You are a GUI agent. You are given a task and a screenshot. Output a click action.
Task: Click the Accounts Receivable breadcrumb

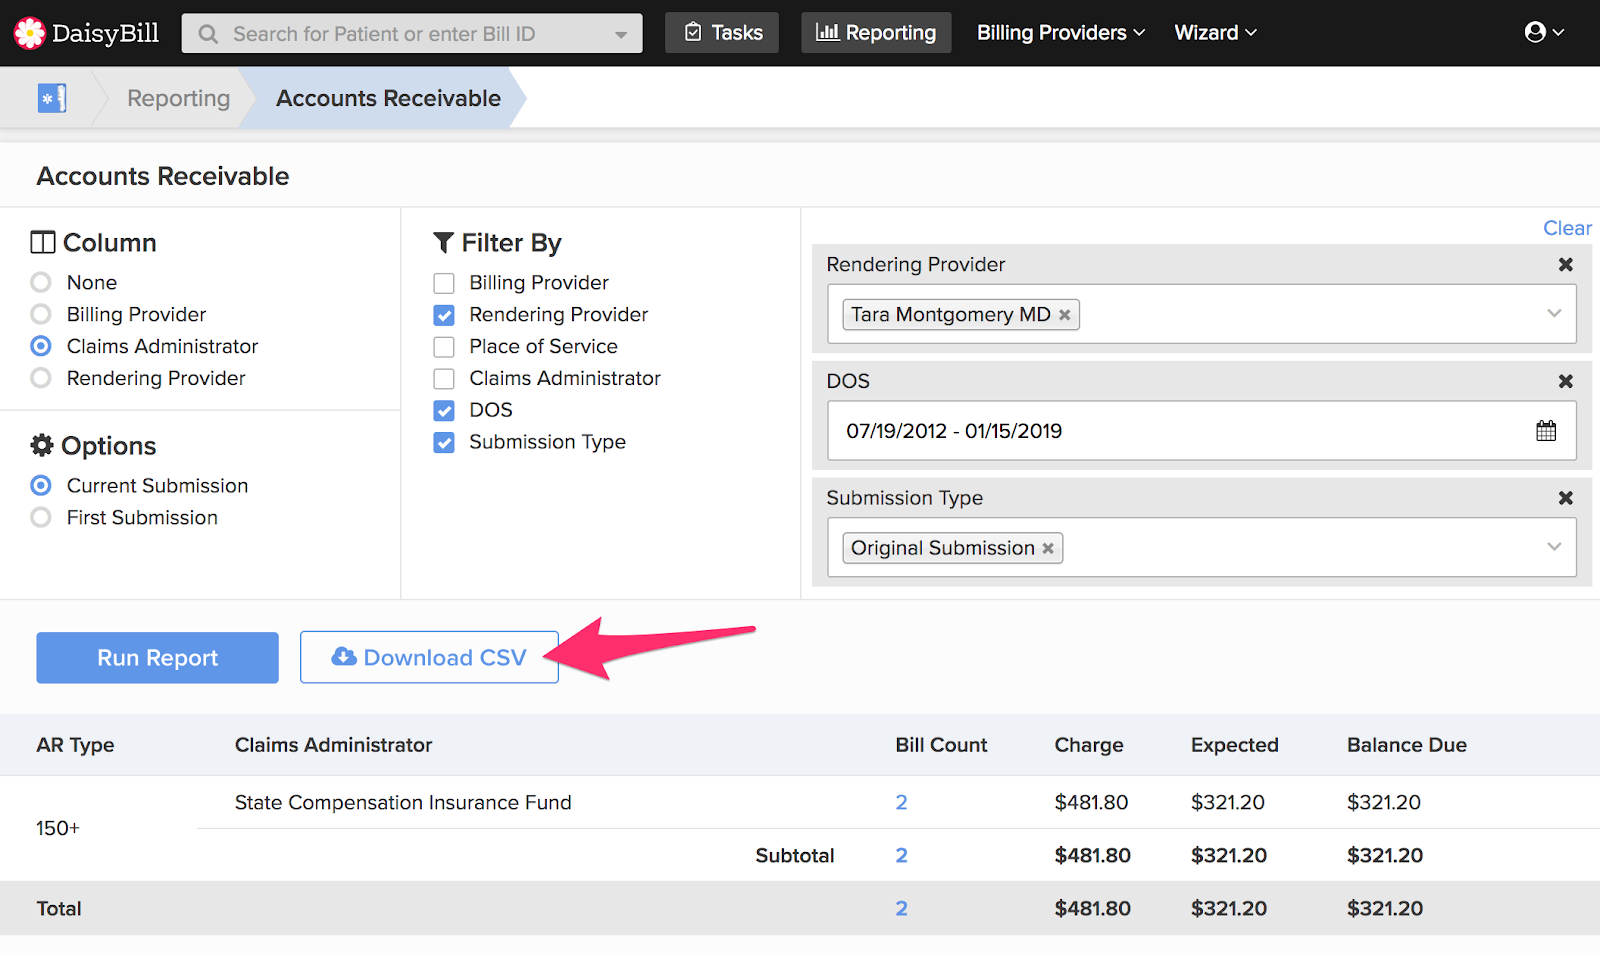click(x=388, y=98)
